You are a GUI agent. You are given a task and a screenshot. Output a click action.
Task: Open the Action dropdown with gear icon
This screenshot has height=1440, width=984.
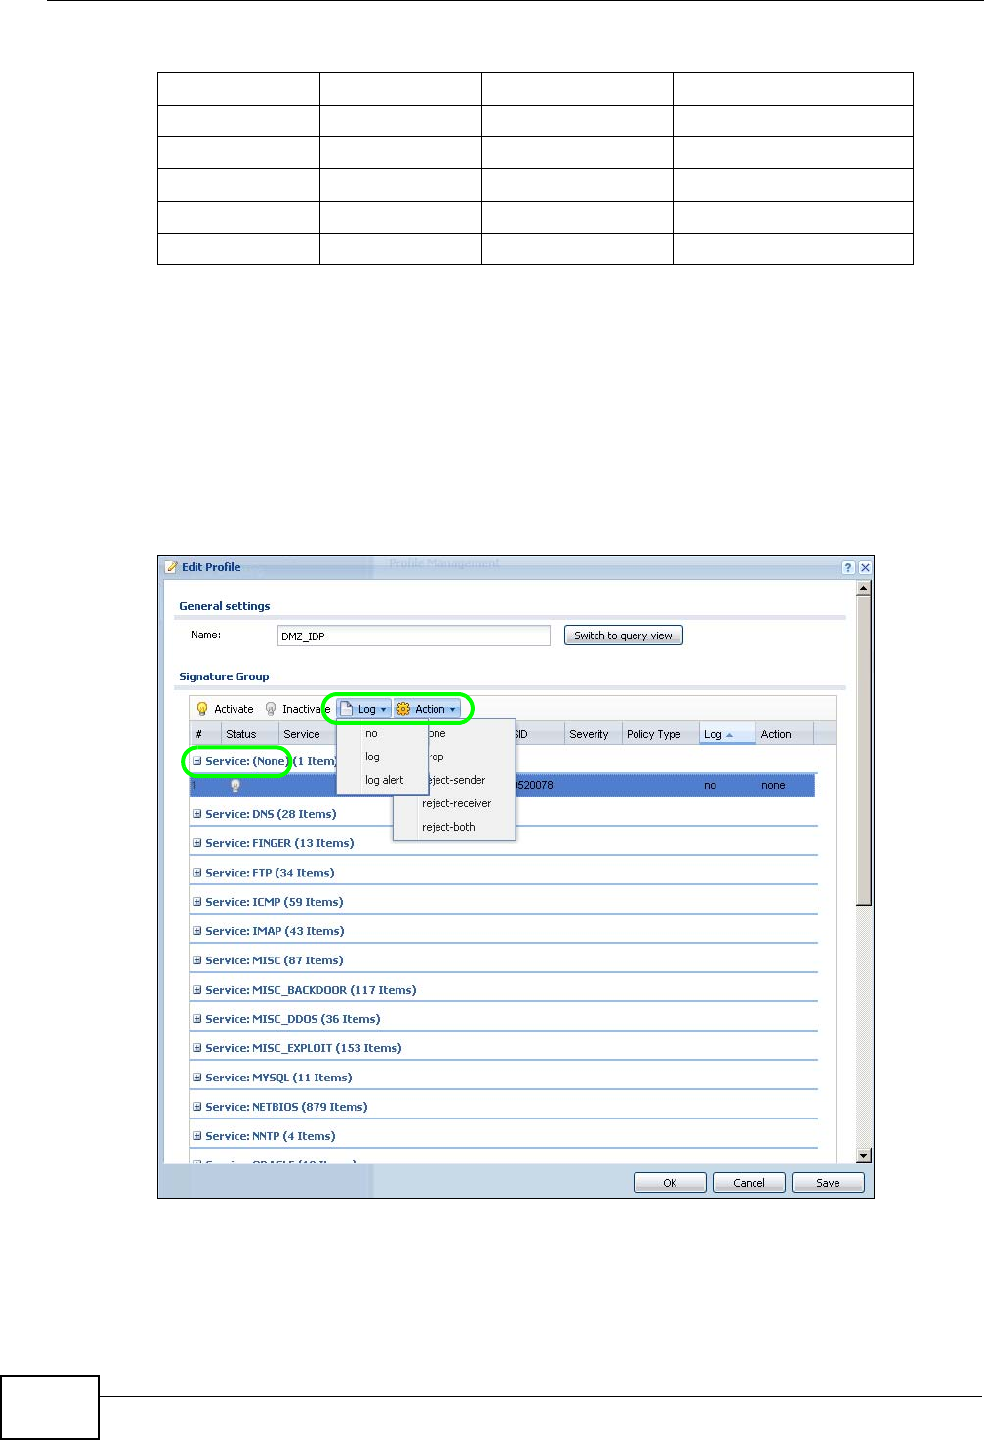point(427,709)
